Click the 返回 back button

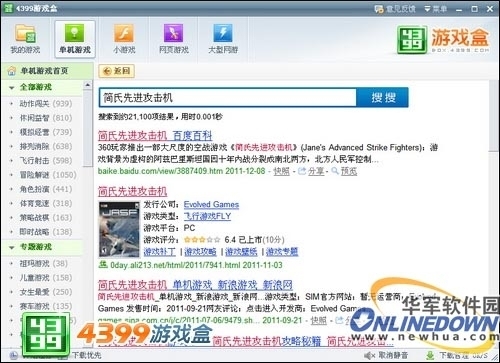pyautogui.click(x=117, y=71)
